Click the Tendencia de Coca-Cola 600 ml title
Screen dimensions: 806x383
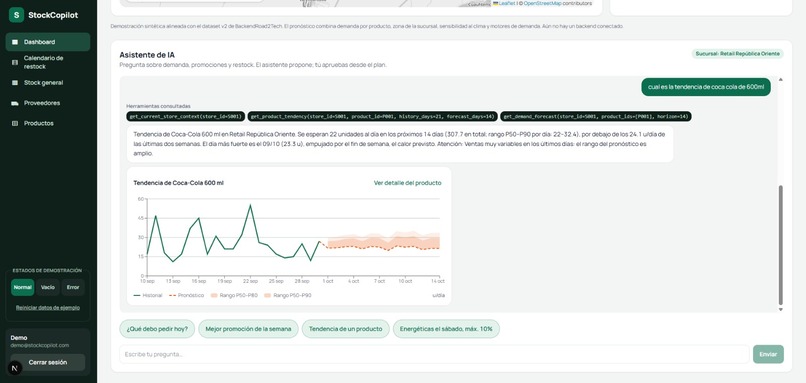(178, 183)
